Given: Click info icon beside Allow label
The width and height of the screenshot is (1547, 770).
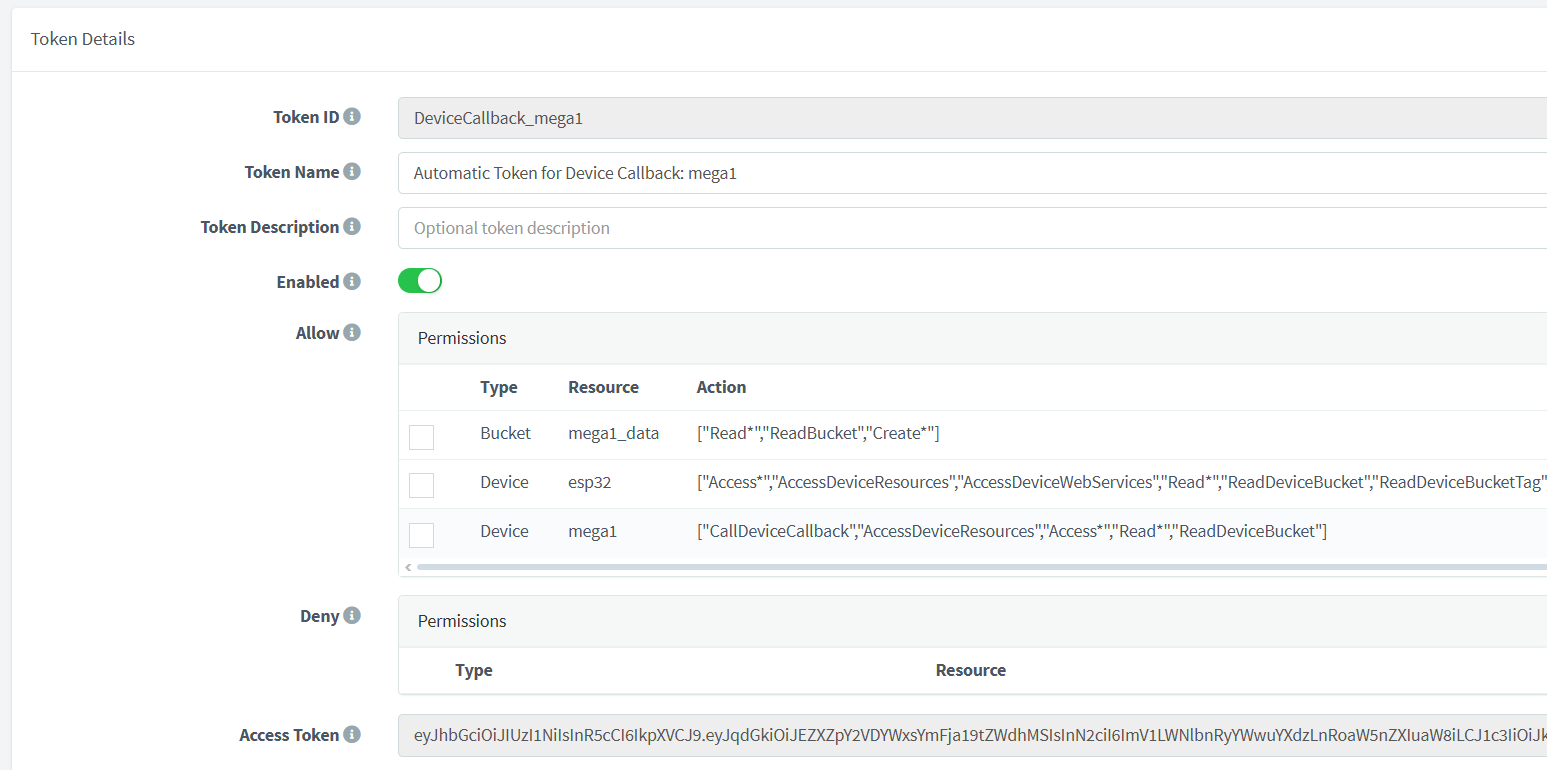Looking at the screenshot, I should [352, 333].
